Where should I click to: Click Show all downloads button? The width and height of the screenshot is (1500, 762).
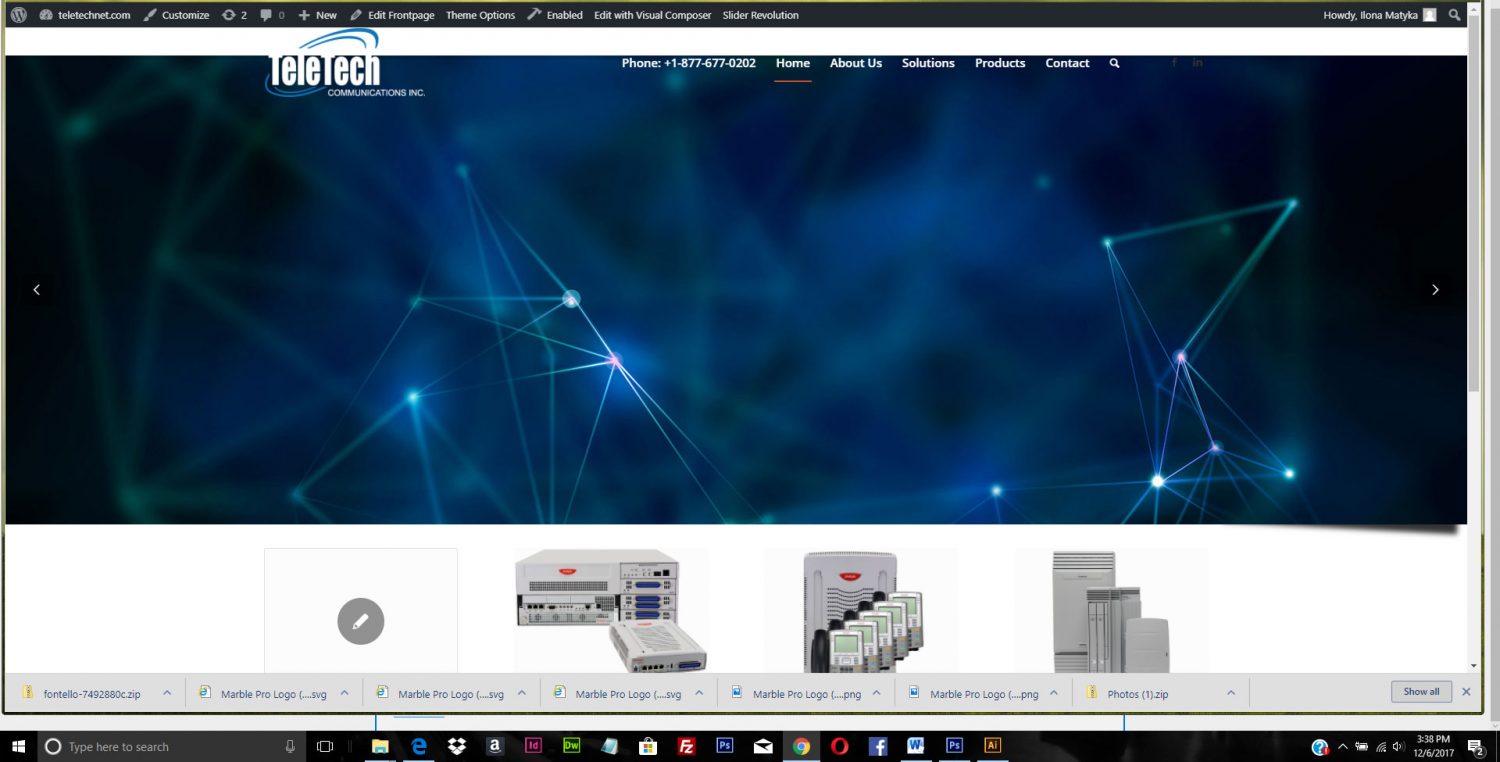tap(1421, 692)
